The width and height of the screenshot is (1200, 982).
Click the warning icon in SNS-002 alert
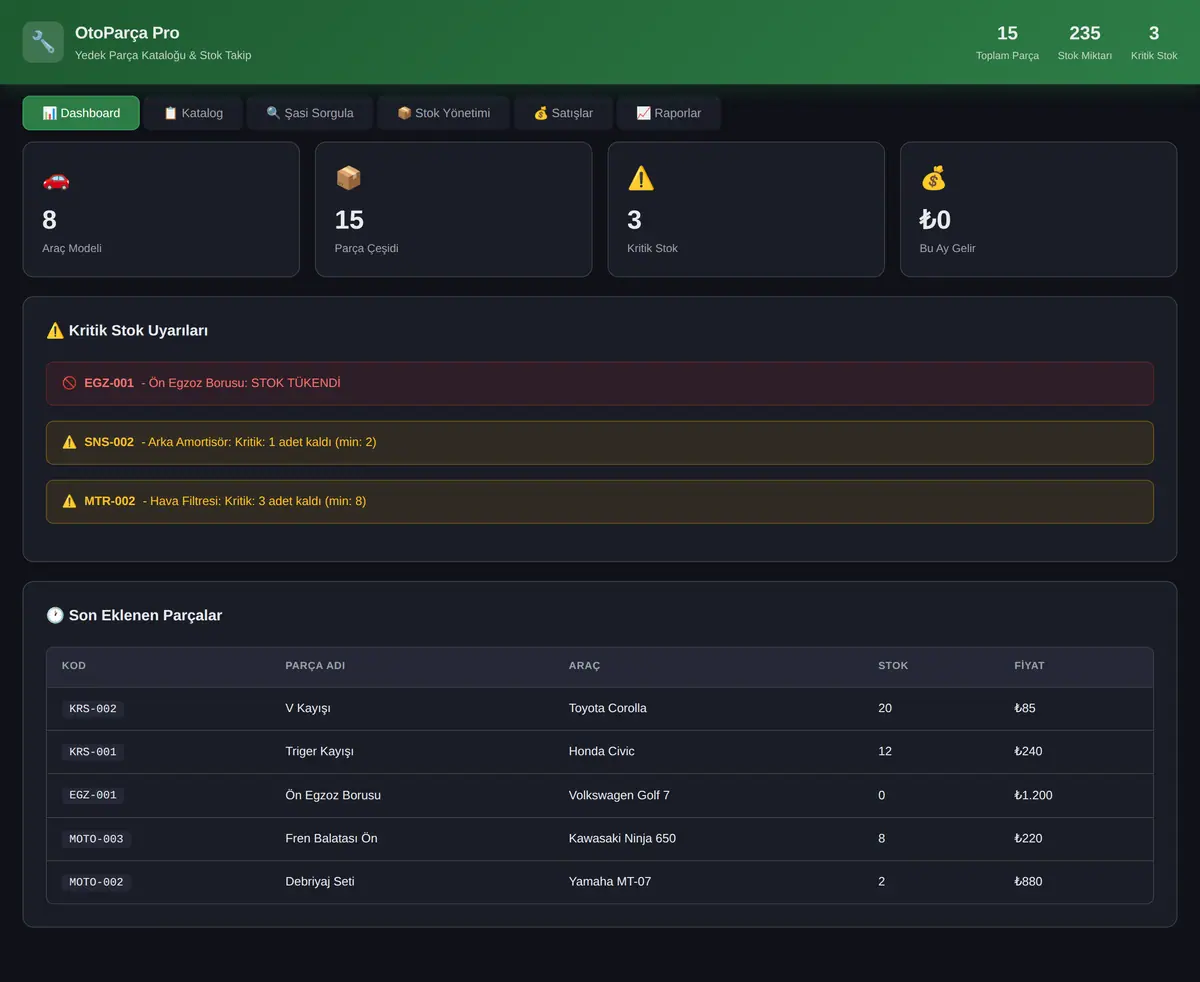[x=69, y=442]
